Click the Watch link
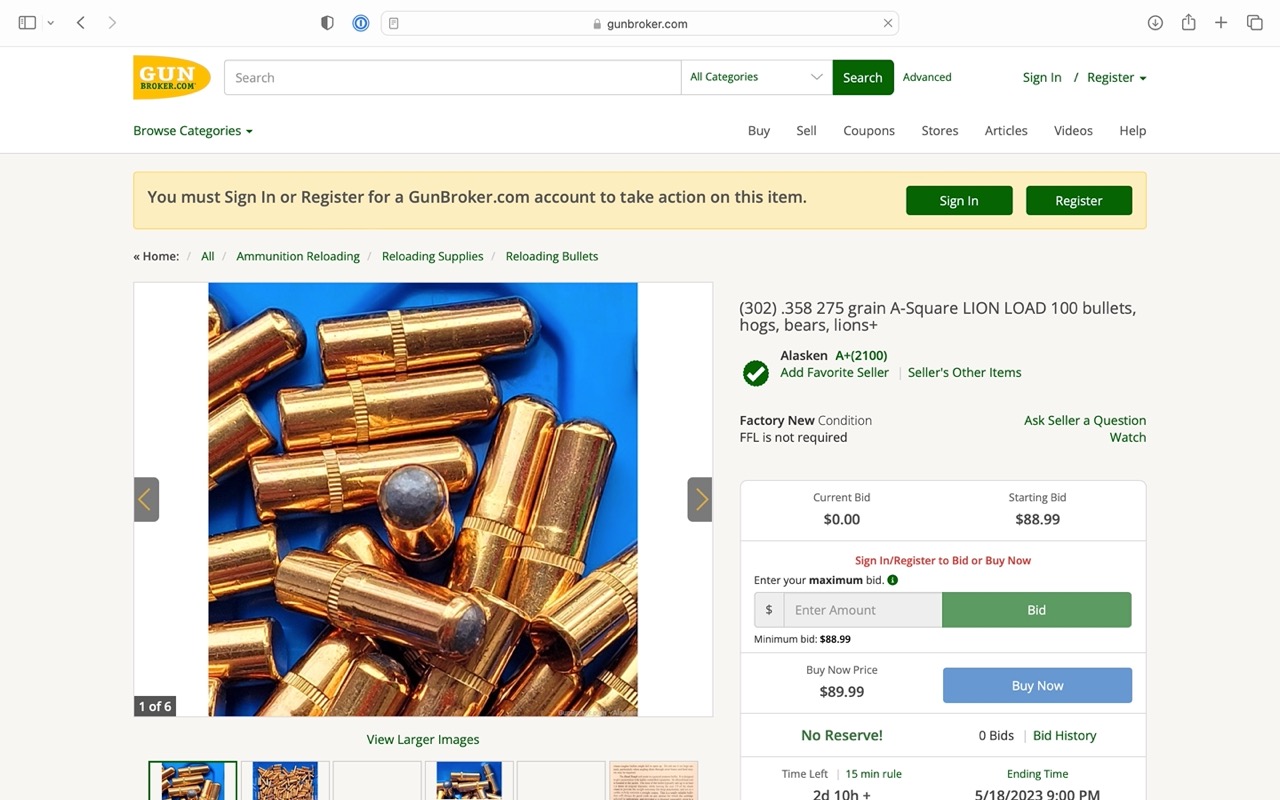Screen dimensions: 1280x800 pyautogui.click(x=1127, y=438)
